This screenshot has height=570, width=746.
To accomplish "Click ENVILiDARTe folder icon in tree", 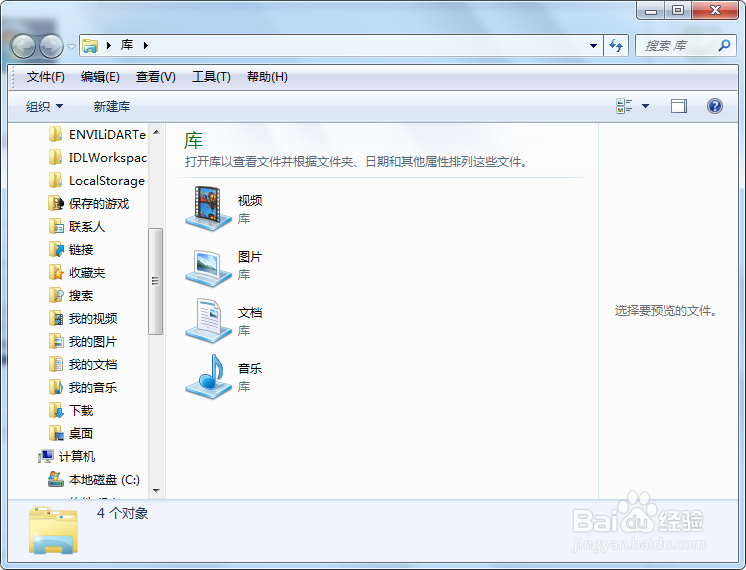I will [55, 134].
